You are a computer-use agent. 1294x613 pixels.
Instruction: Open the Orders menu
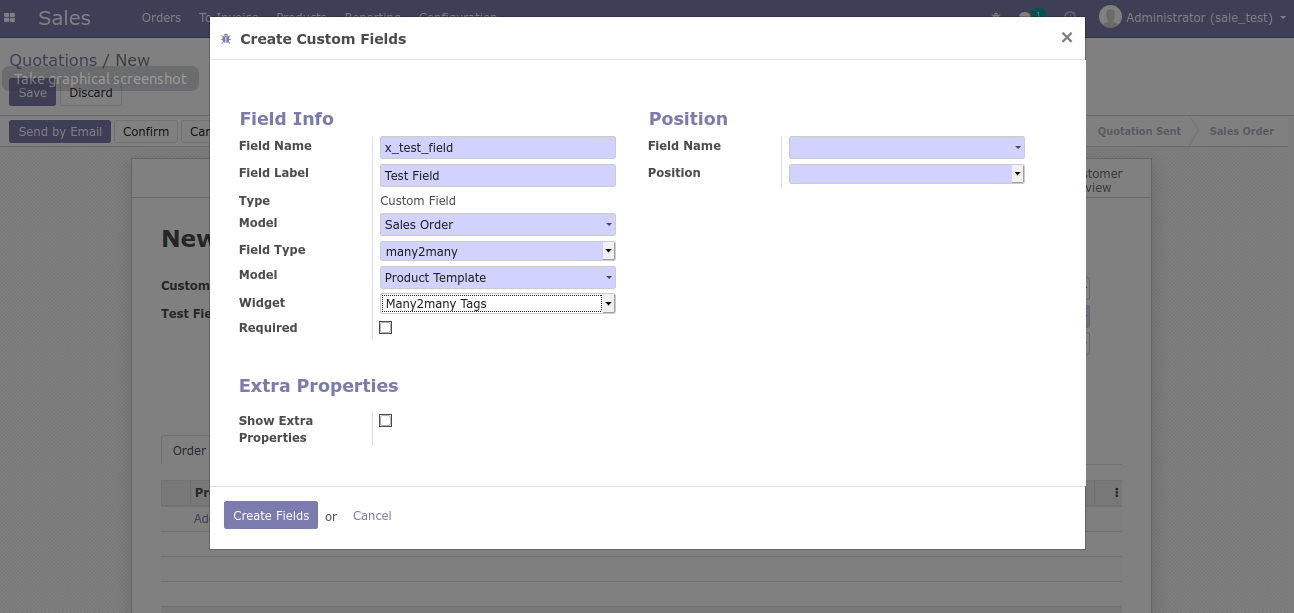click(161, 18)
